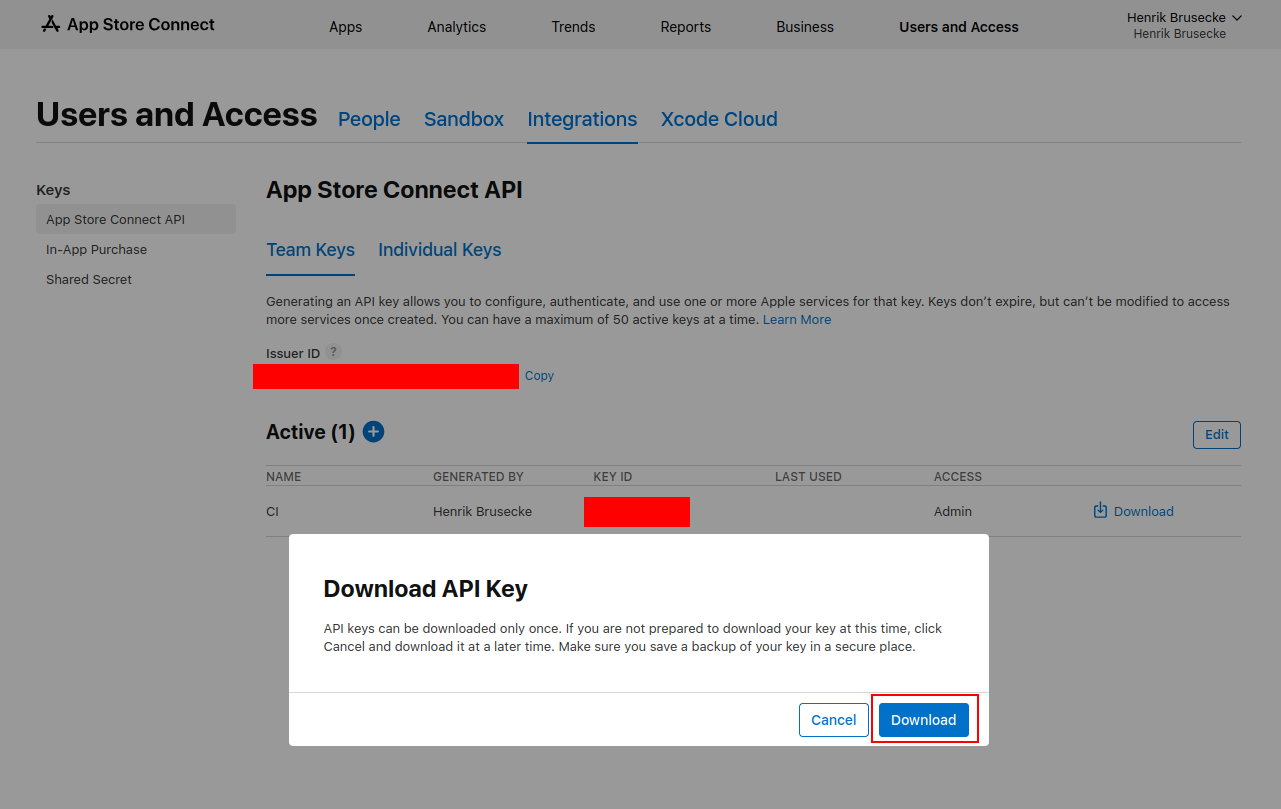
Task: Switch to the Individual Keys tab
Action: click(x=440, y=250)
